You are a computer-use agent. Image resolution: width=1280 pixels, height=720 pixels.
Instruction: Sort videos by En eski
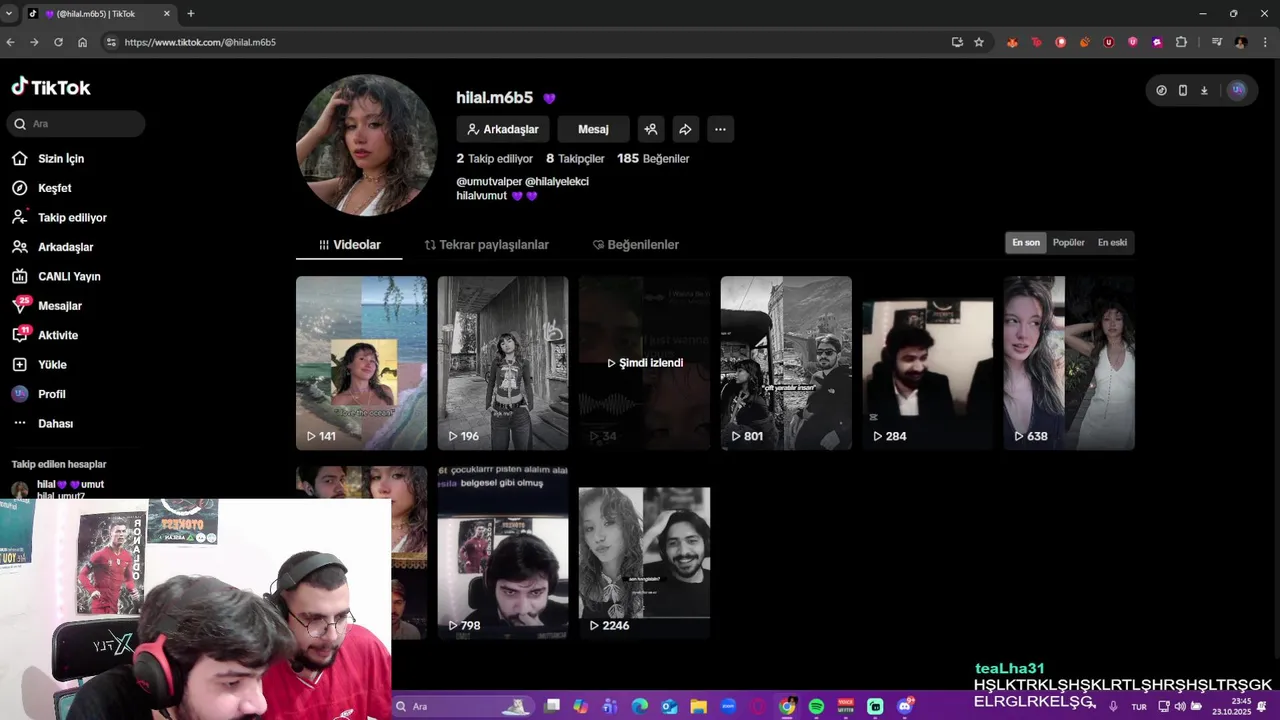(1112, 243)
